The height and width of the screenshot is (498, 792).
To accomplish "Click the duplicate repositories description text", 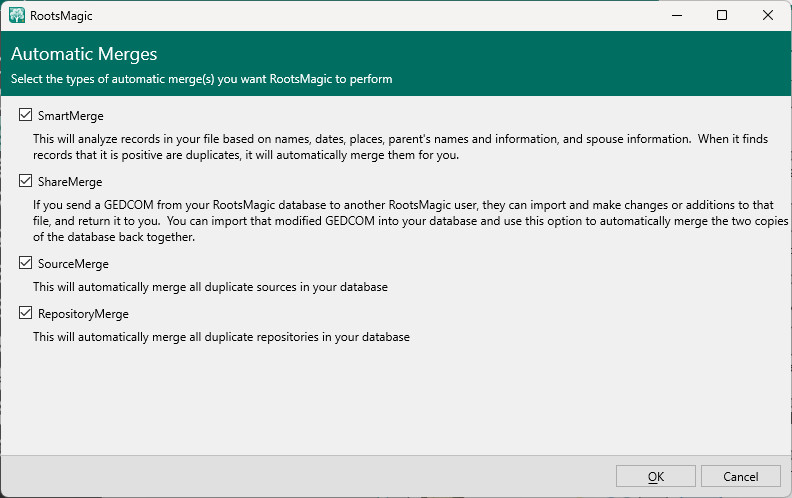I will (x=221, y=337).
